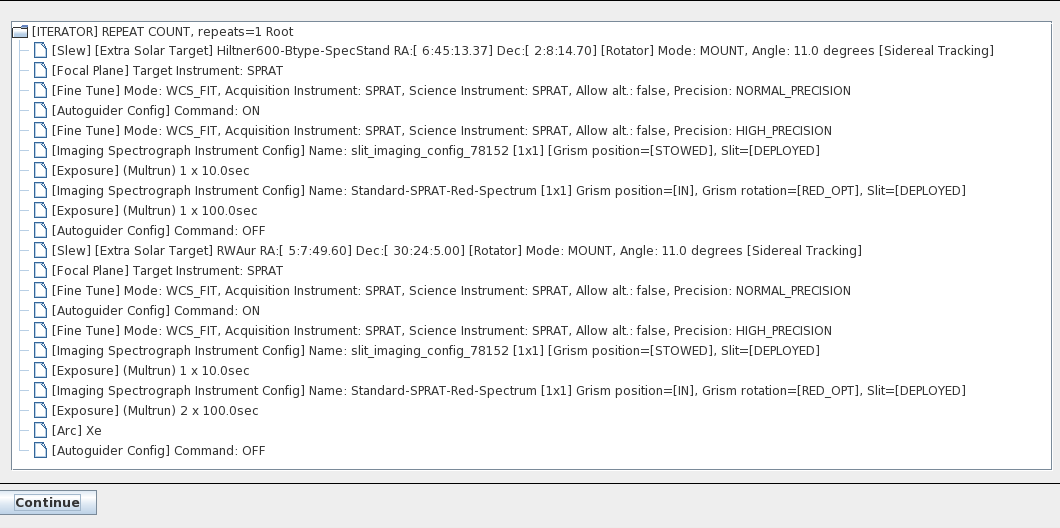Screen dimensions: 1060x528
Task: Click the file icon beside Exposure 2 x 100.0sec
Action: coord(41,411)
